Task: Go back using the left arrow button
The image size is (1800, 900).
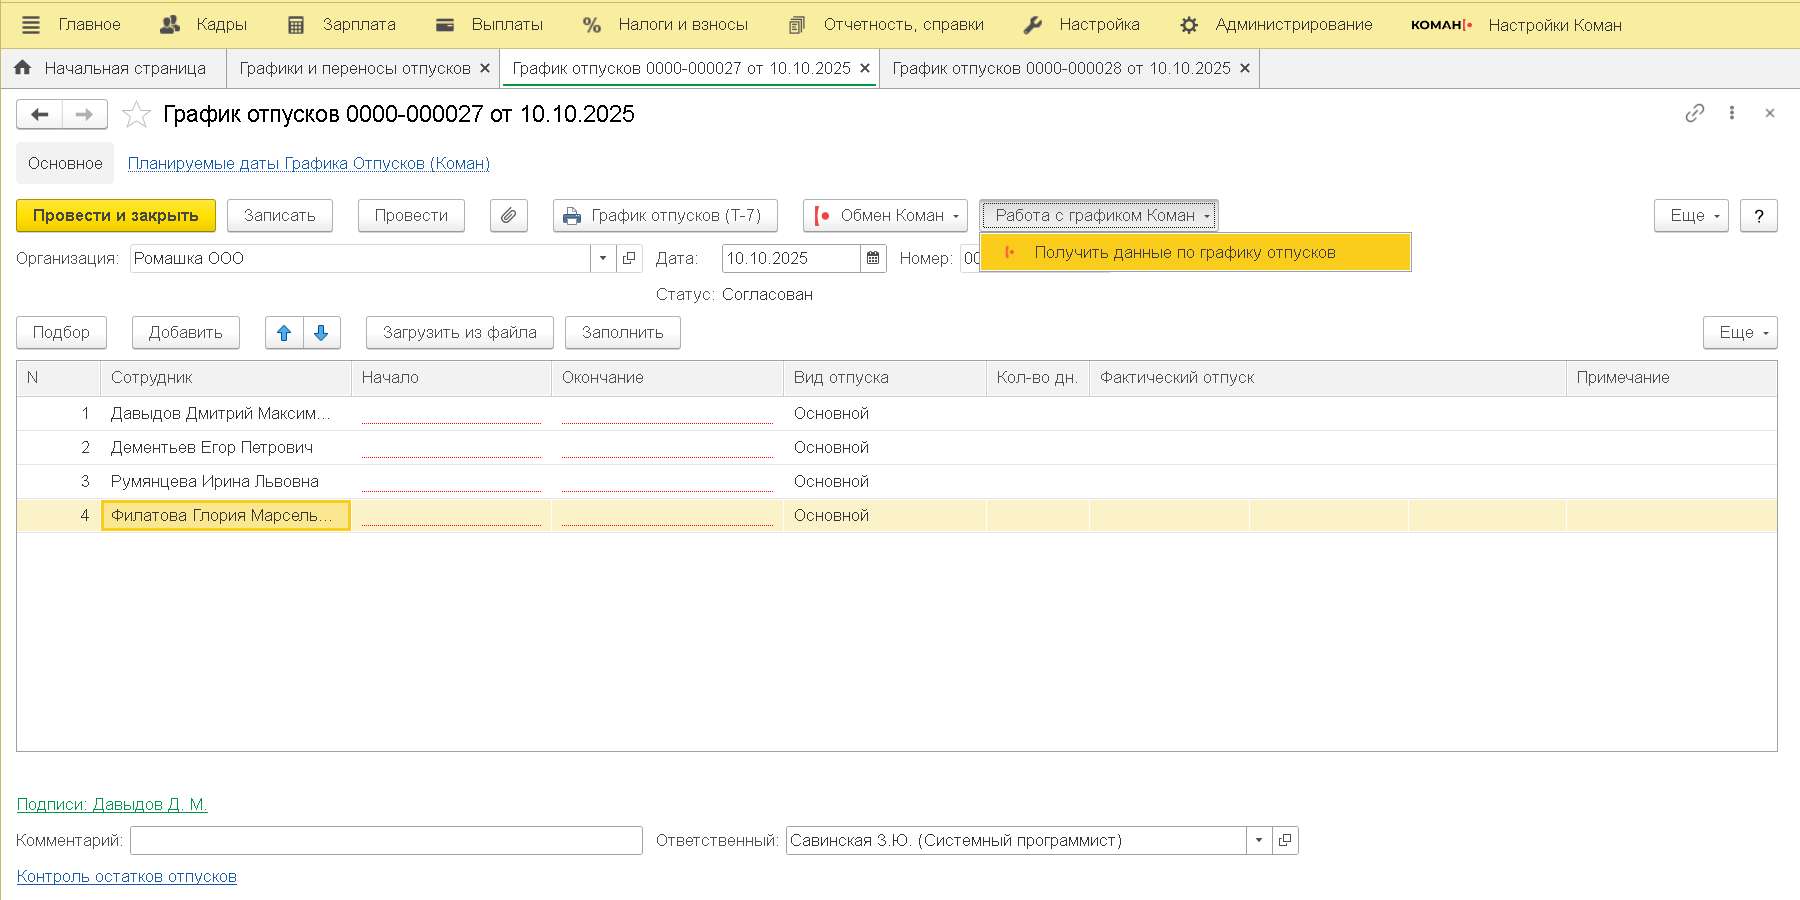Action: click(x=40, y=115)
